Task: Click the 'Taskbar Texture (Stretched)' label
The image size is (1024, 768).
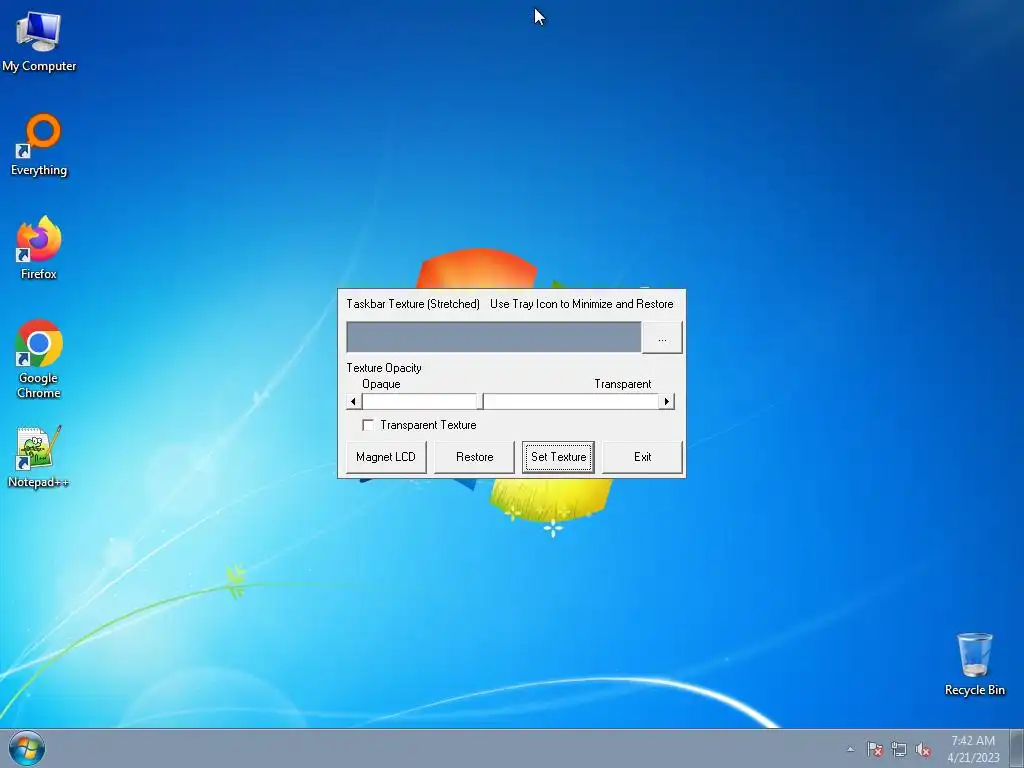Action: coord(413,304)
